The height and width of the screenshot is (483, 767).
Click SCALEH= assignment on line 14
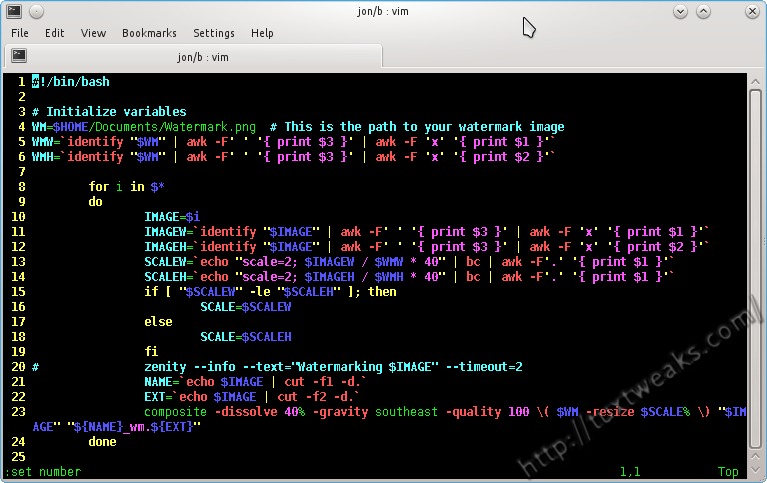coord(169,276)
